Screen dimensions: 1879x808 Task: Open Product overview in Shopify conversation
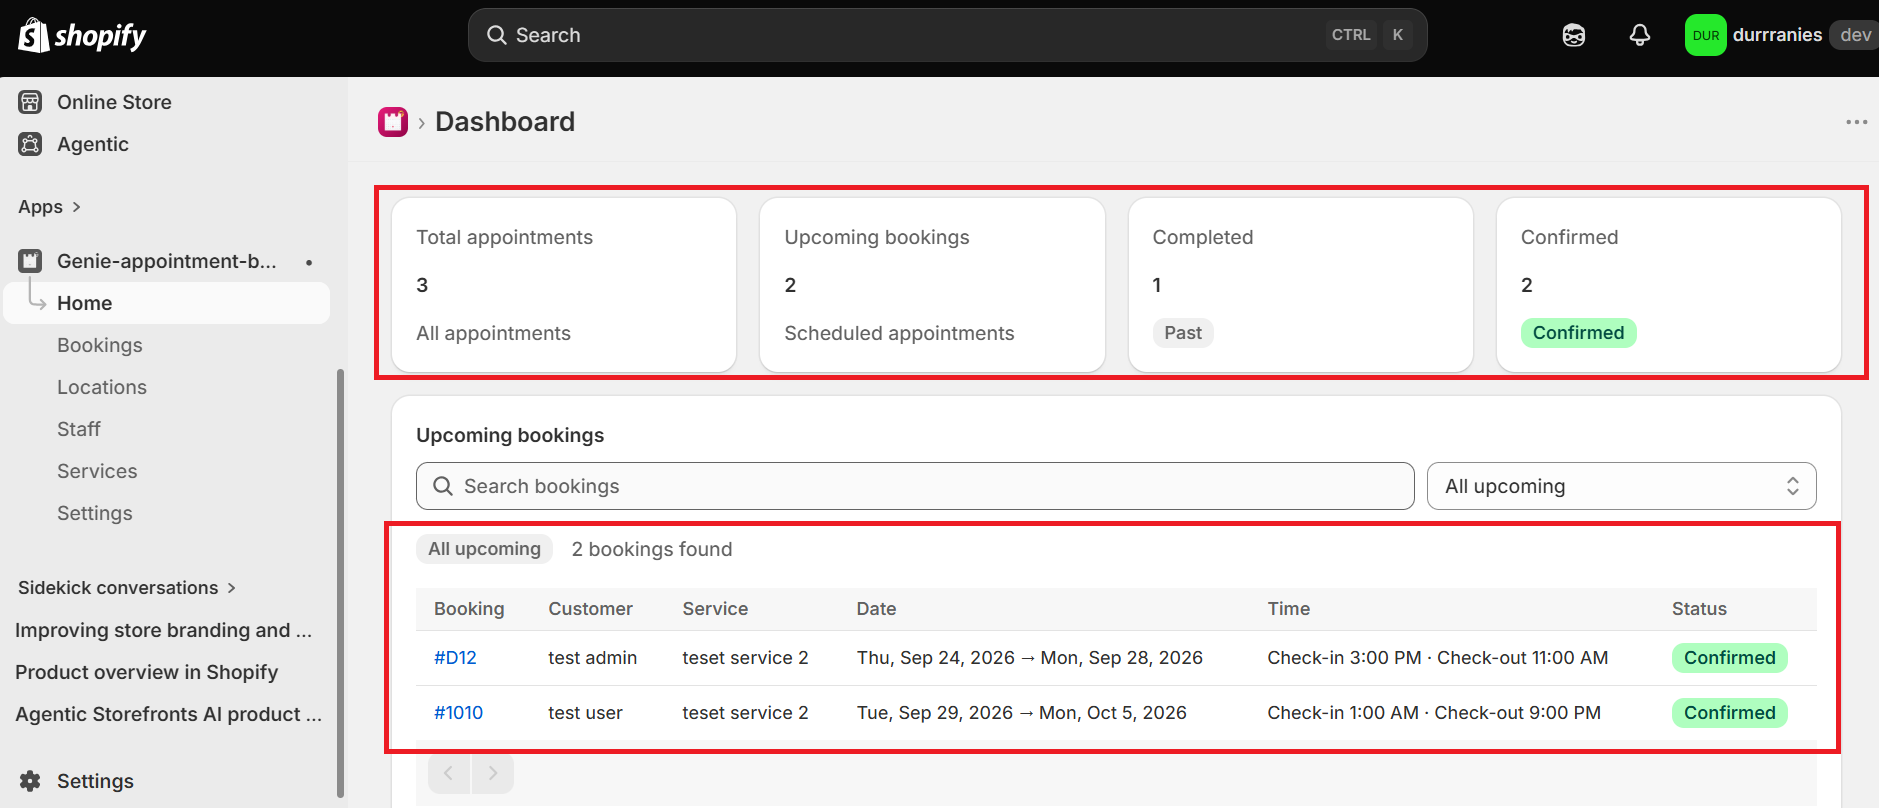147,672
